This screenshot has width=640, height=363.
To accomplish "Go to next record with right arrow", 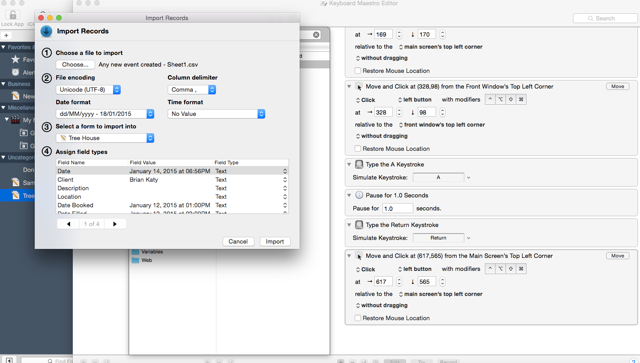I will tap(115, 224).
